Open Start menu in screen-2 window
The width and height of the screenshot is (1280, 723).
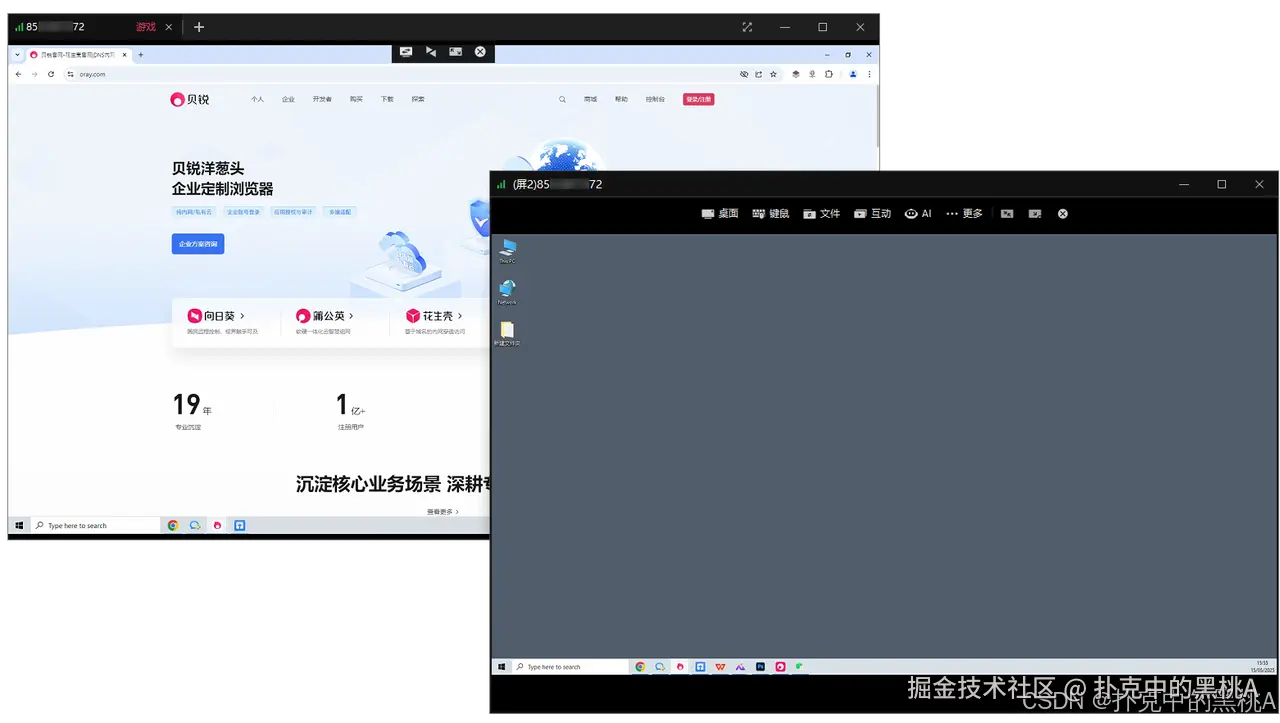coord(501,666)
